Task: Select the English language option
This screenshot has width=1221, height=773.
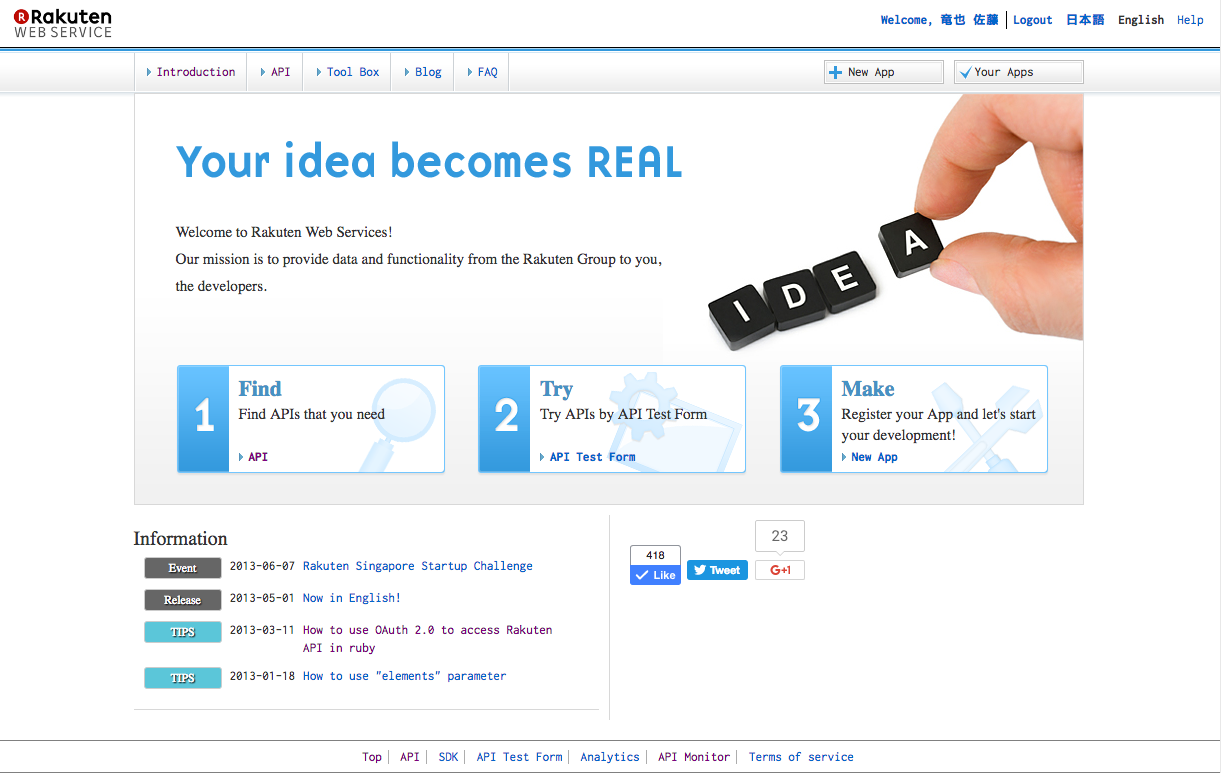Action: (x=1141, y=20)
